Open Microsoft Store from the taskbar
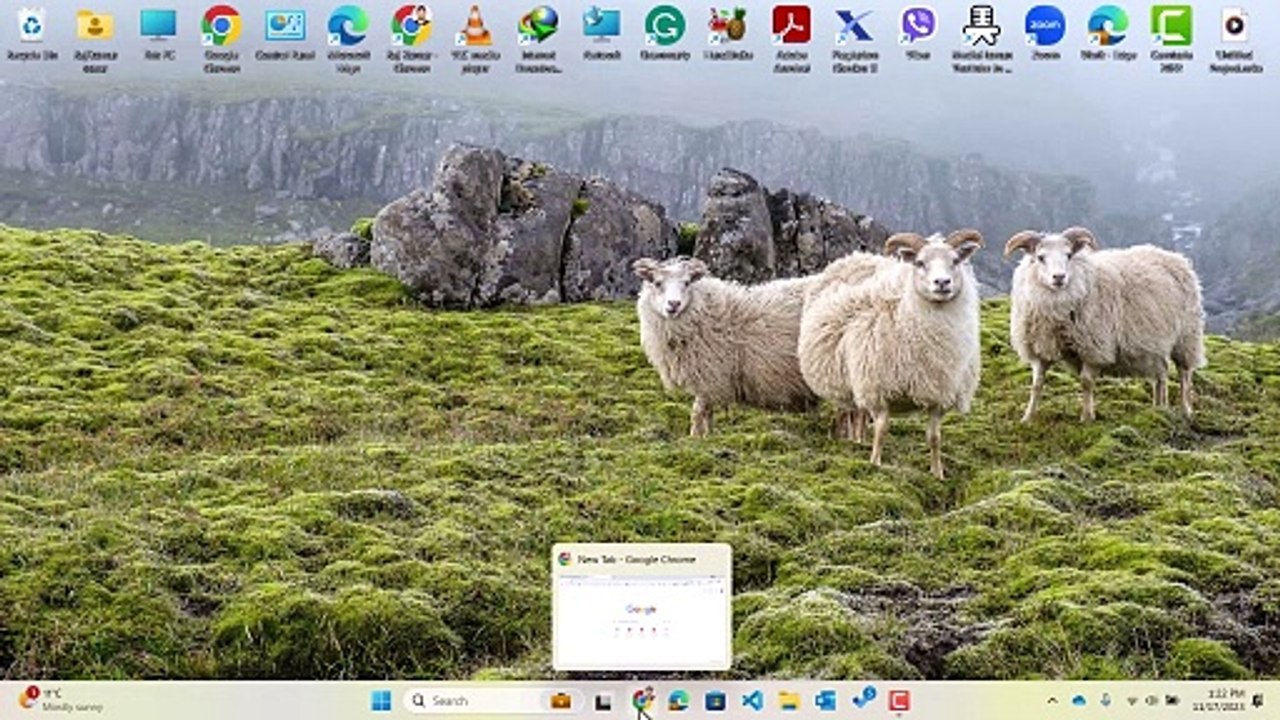1280x720 pixels. (x=716, y=701)
